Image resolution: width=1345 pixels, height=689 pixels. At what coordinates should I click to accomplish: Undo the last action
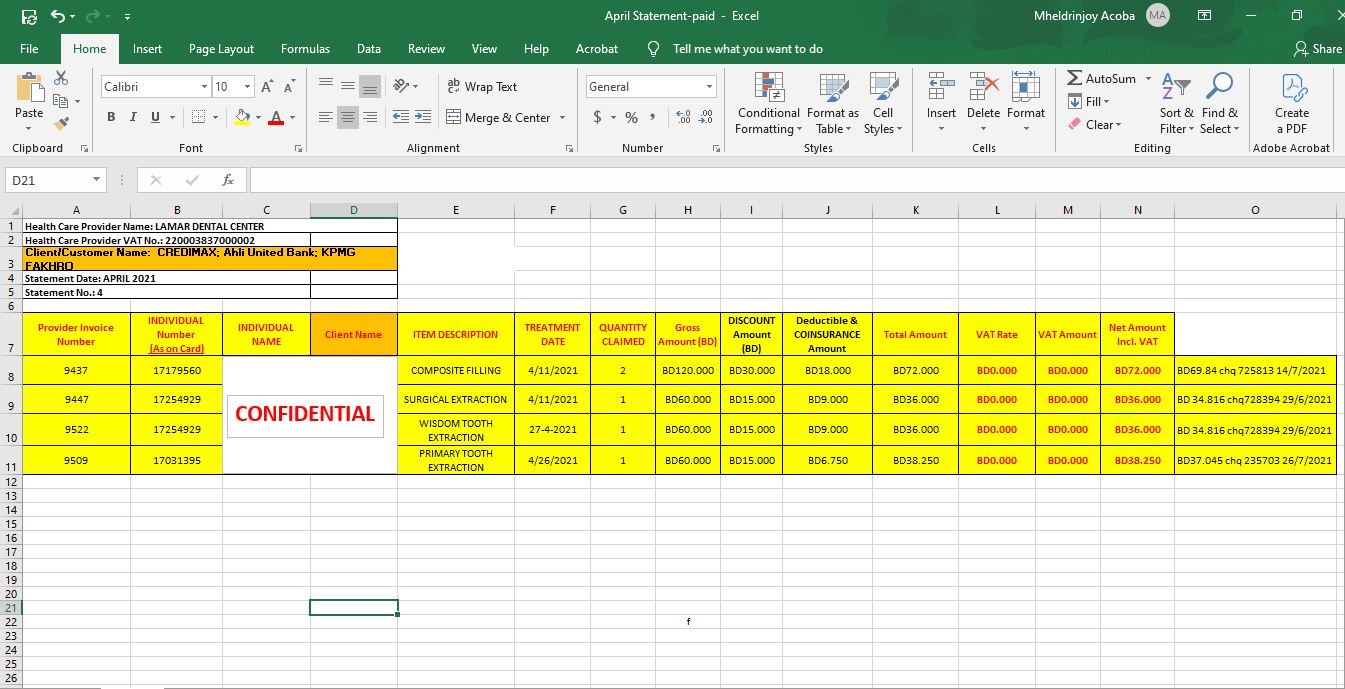pyautogui.click(x=58, y=16)
